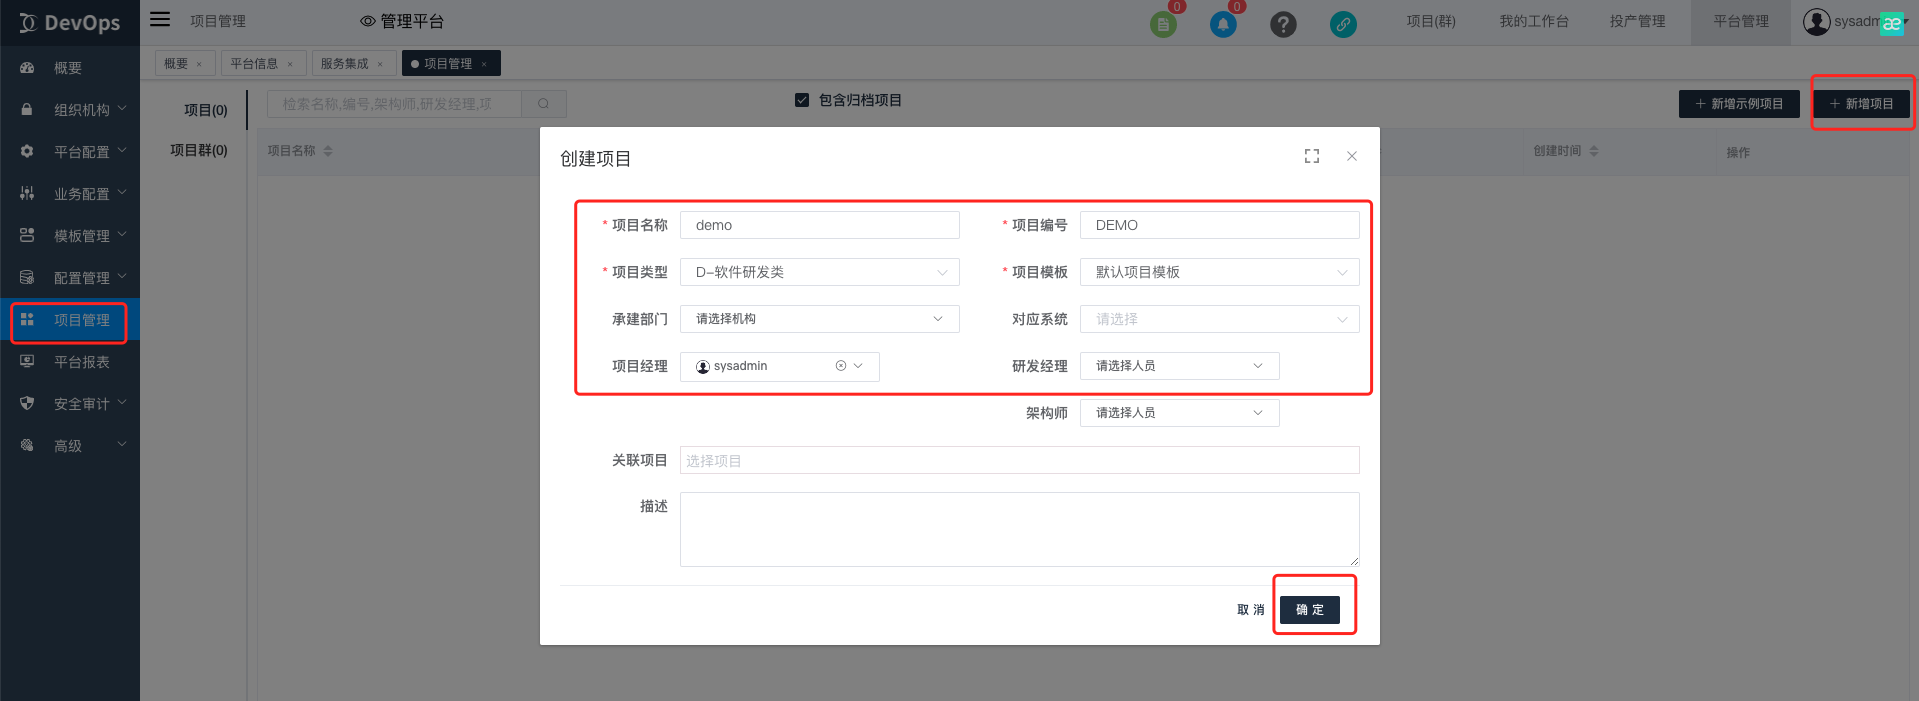The image size is (1919, 701).
Task: Open the notification bell icon
Action: (1222, 25)
